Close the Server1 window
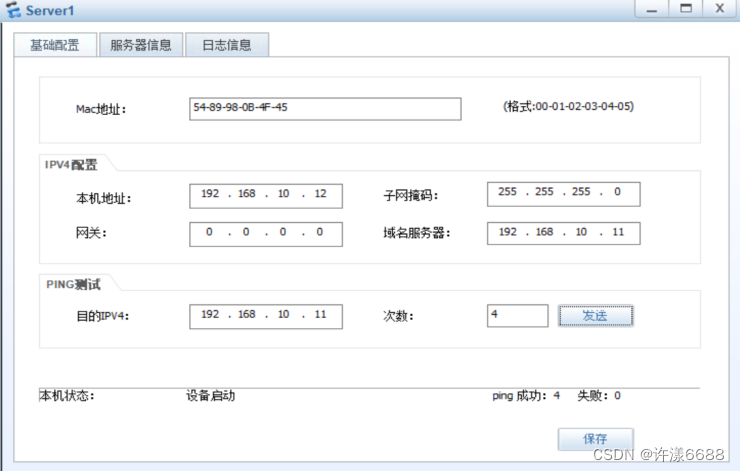 [720, 9]
